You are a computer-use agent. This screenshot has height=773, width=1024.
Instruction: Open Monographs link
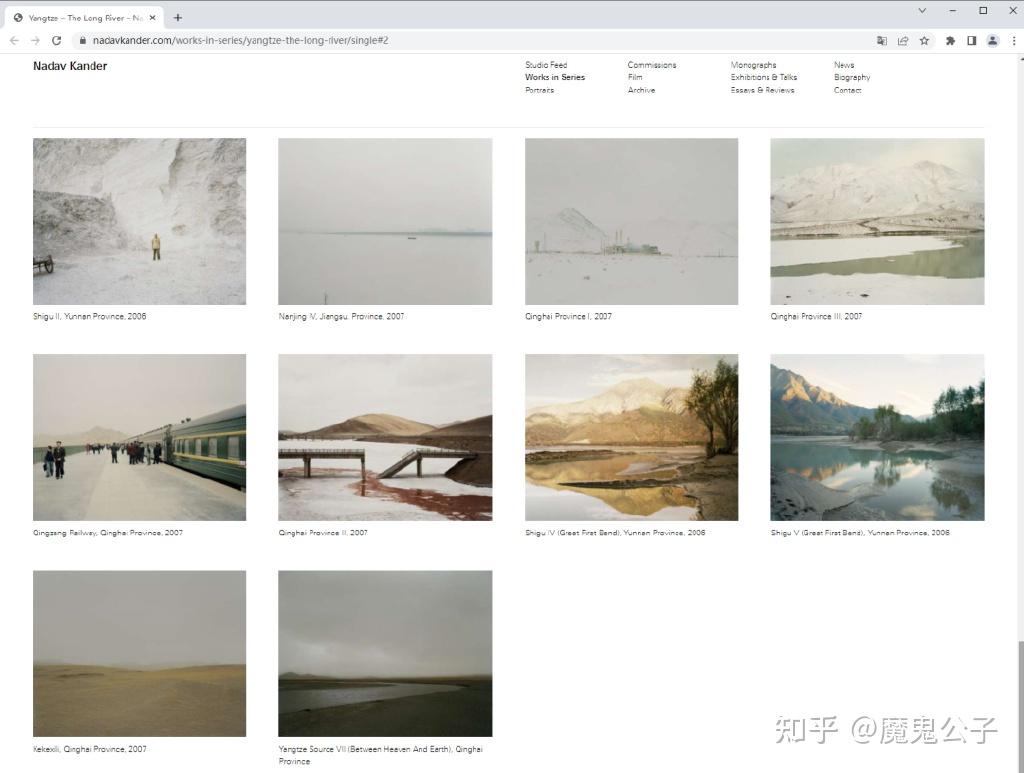click(754, 65)
